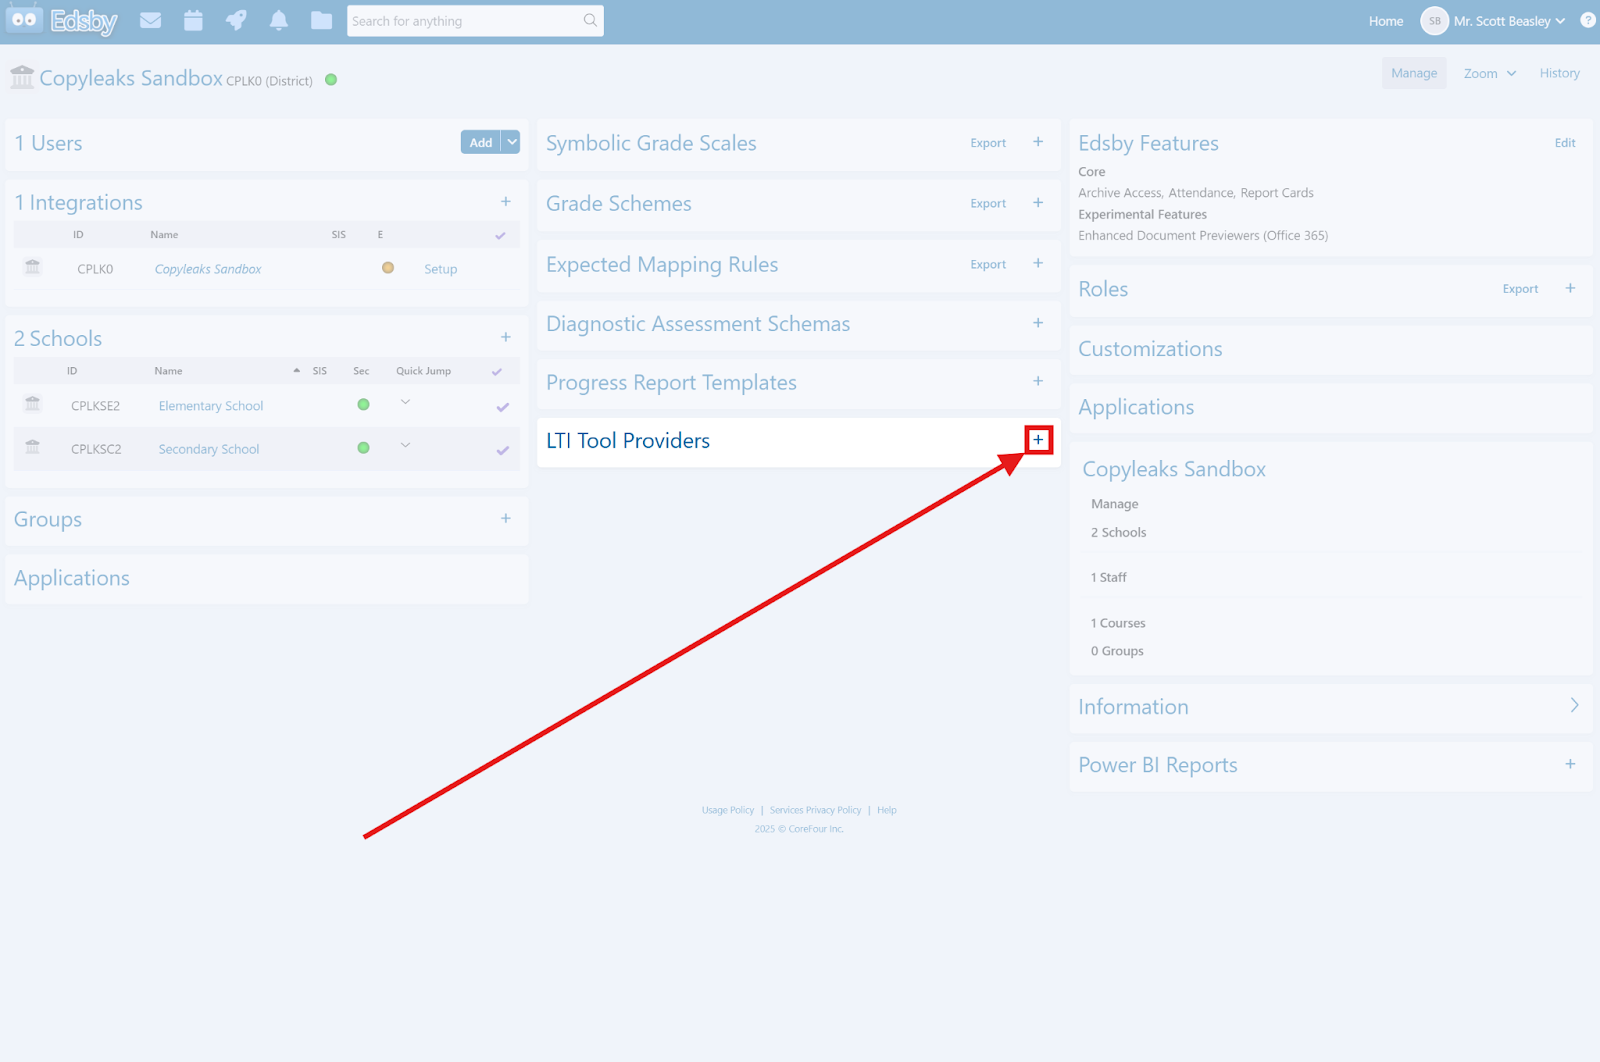Open the messages envelope icon
The height and width of the screenshot is (1062, 1600).
pyautogui.click(x=151, y=20)
